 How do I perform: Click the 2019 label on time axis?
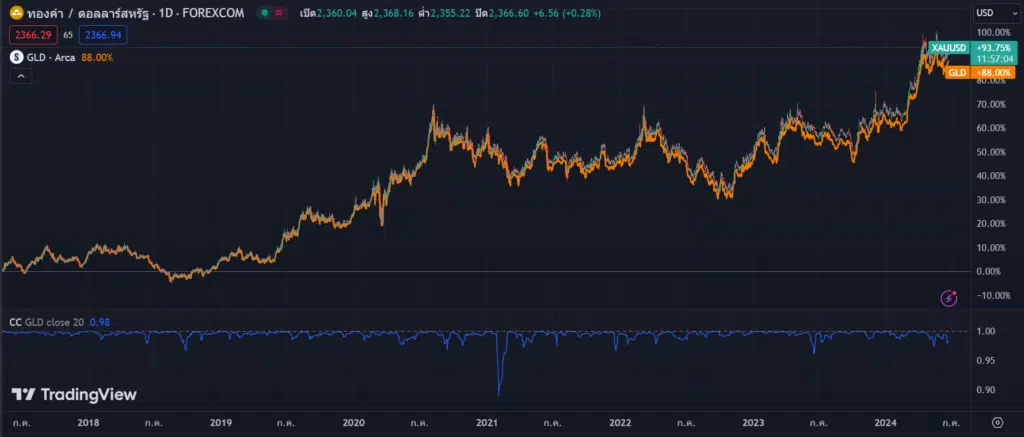coord(221,423)
